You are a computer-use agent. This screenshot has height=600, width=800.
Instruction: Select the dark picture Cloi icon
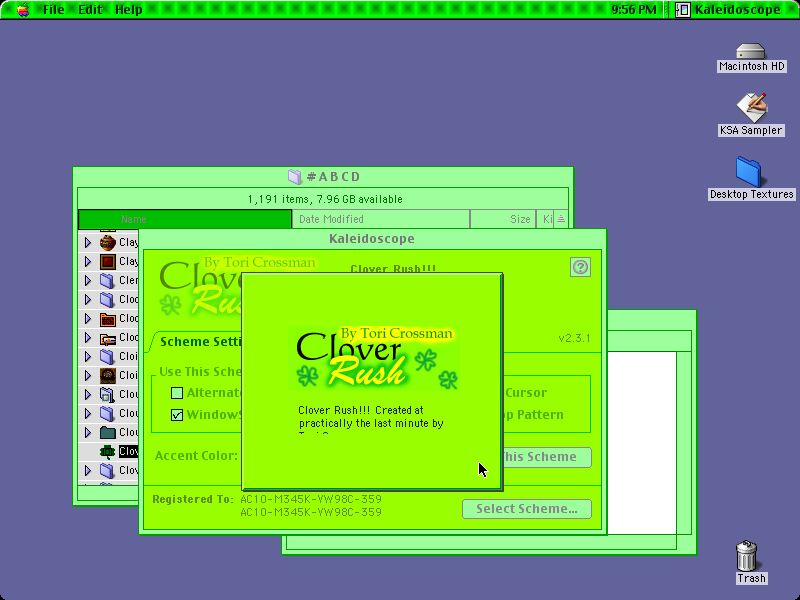[108, 376]
